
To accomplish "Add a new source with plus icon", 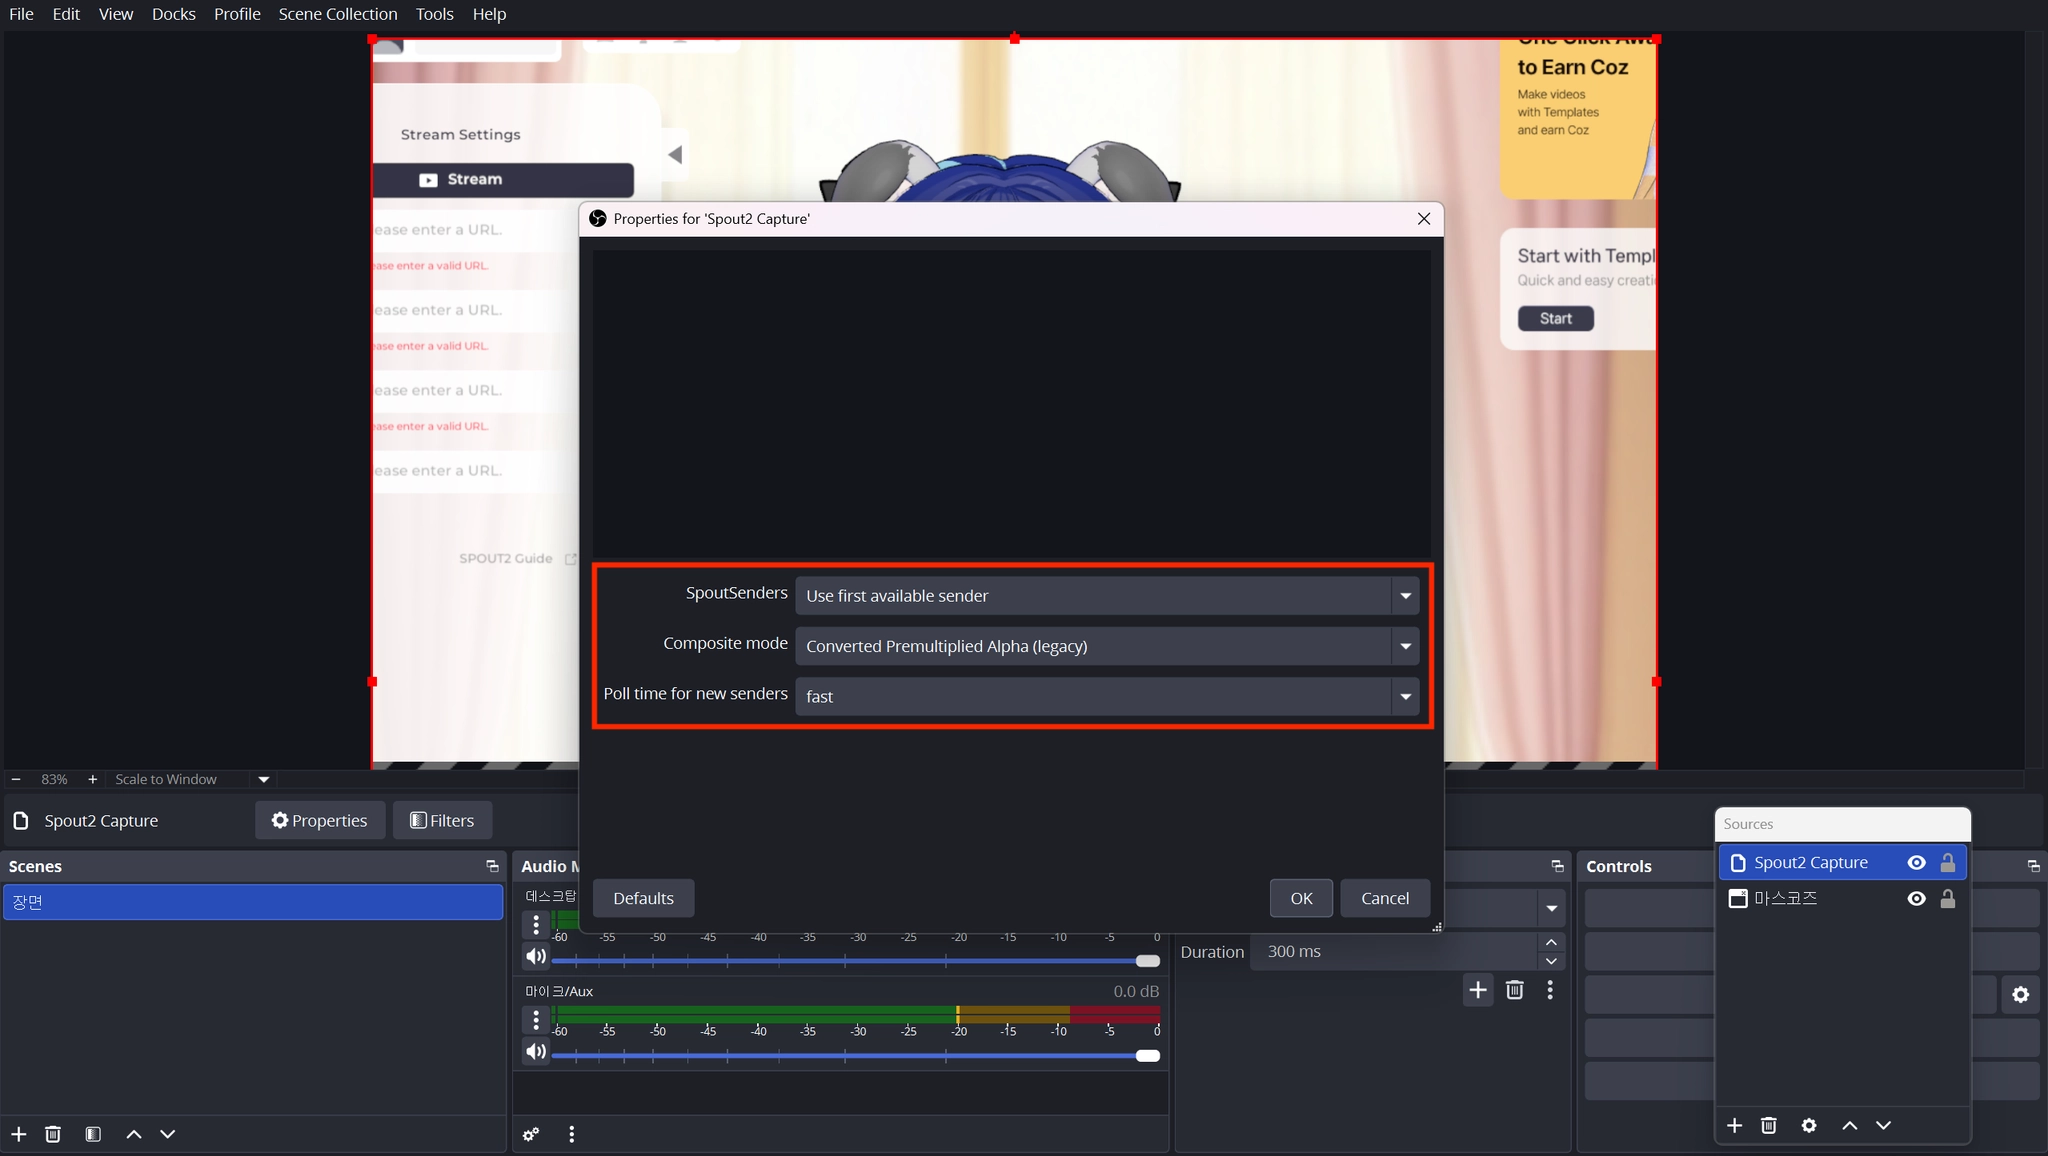I will pyautogui.click(x=1734, y=1125).
